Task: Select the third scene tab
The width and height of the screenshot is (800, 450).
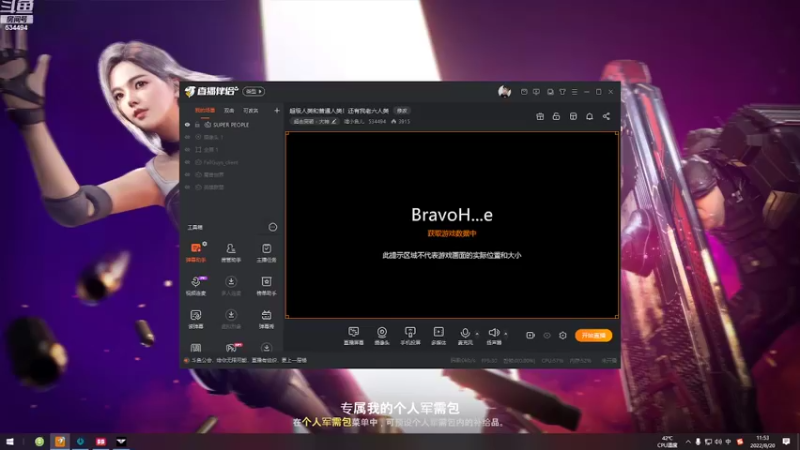Action: pyautogui.click(x=251, y=110)
